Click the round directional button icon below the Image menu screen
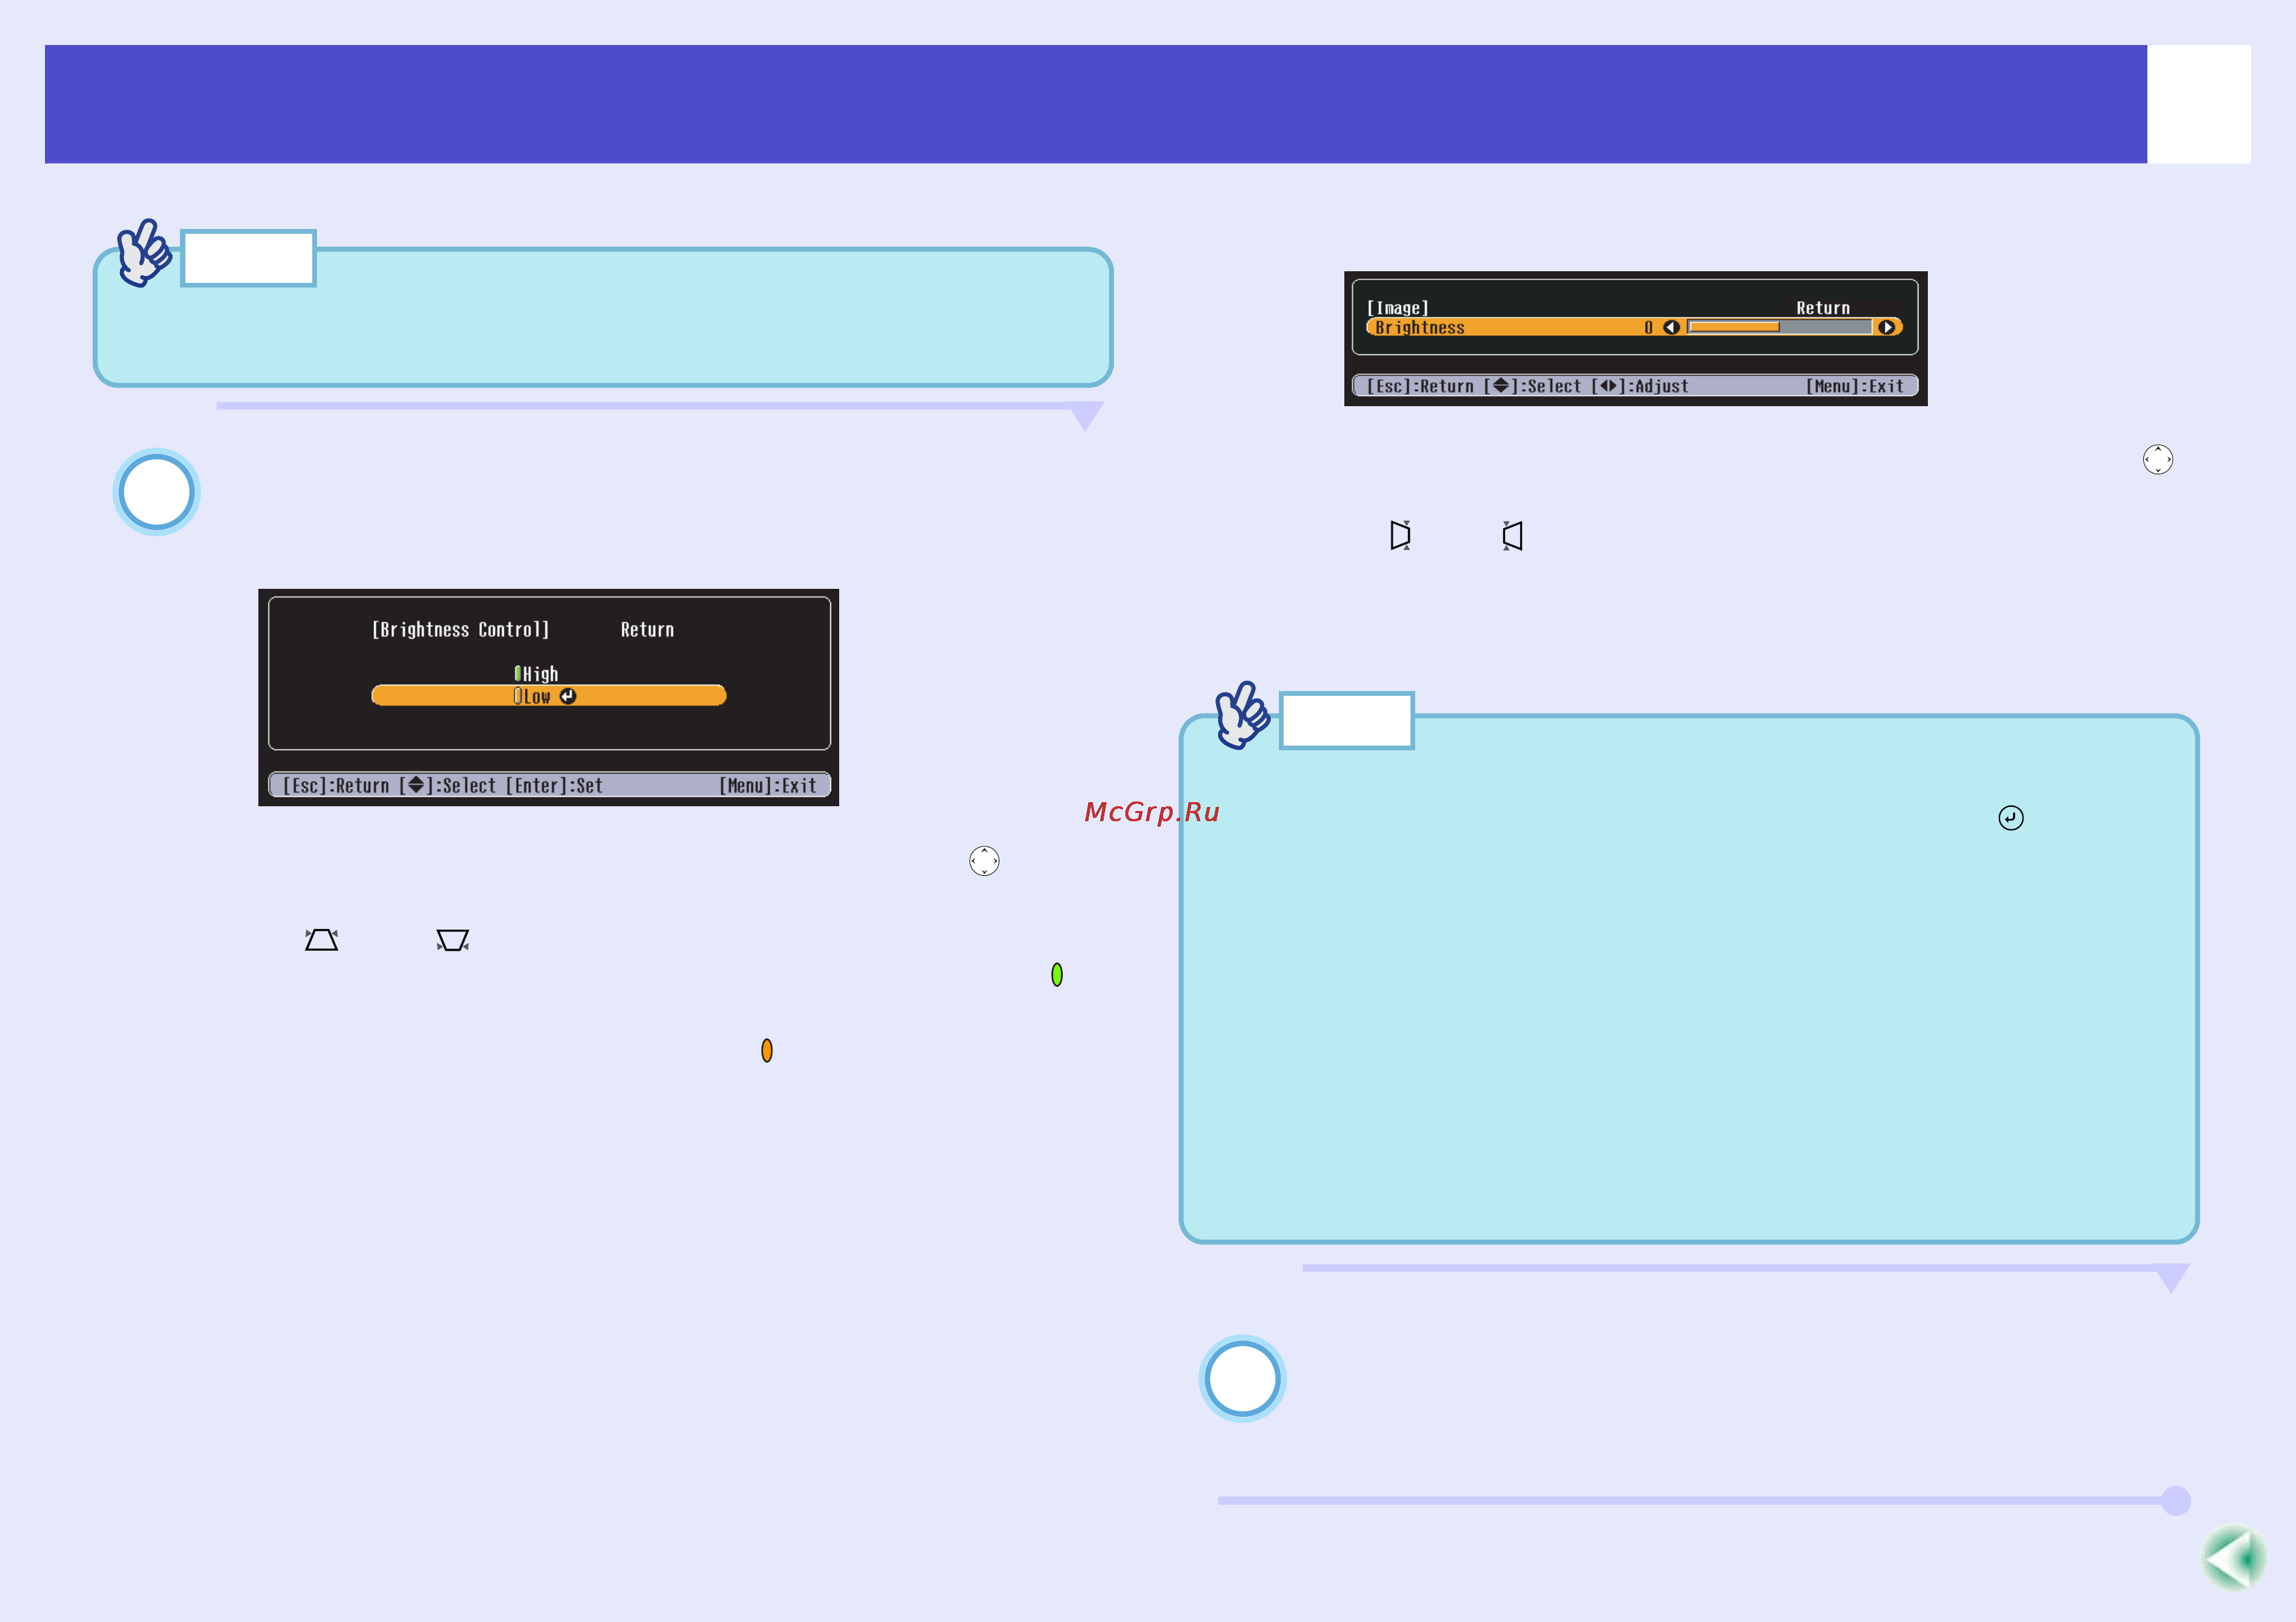 [x=2158, y=459]
